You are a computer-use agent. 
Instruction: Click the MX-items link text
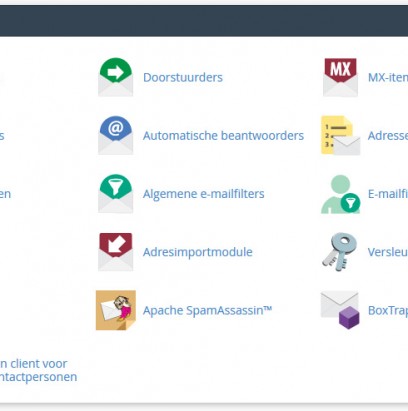(388, 77)
